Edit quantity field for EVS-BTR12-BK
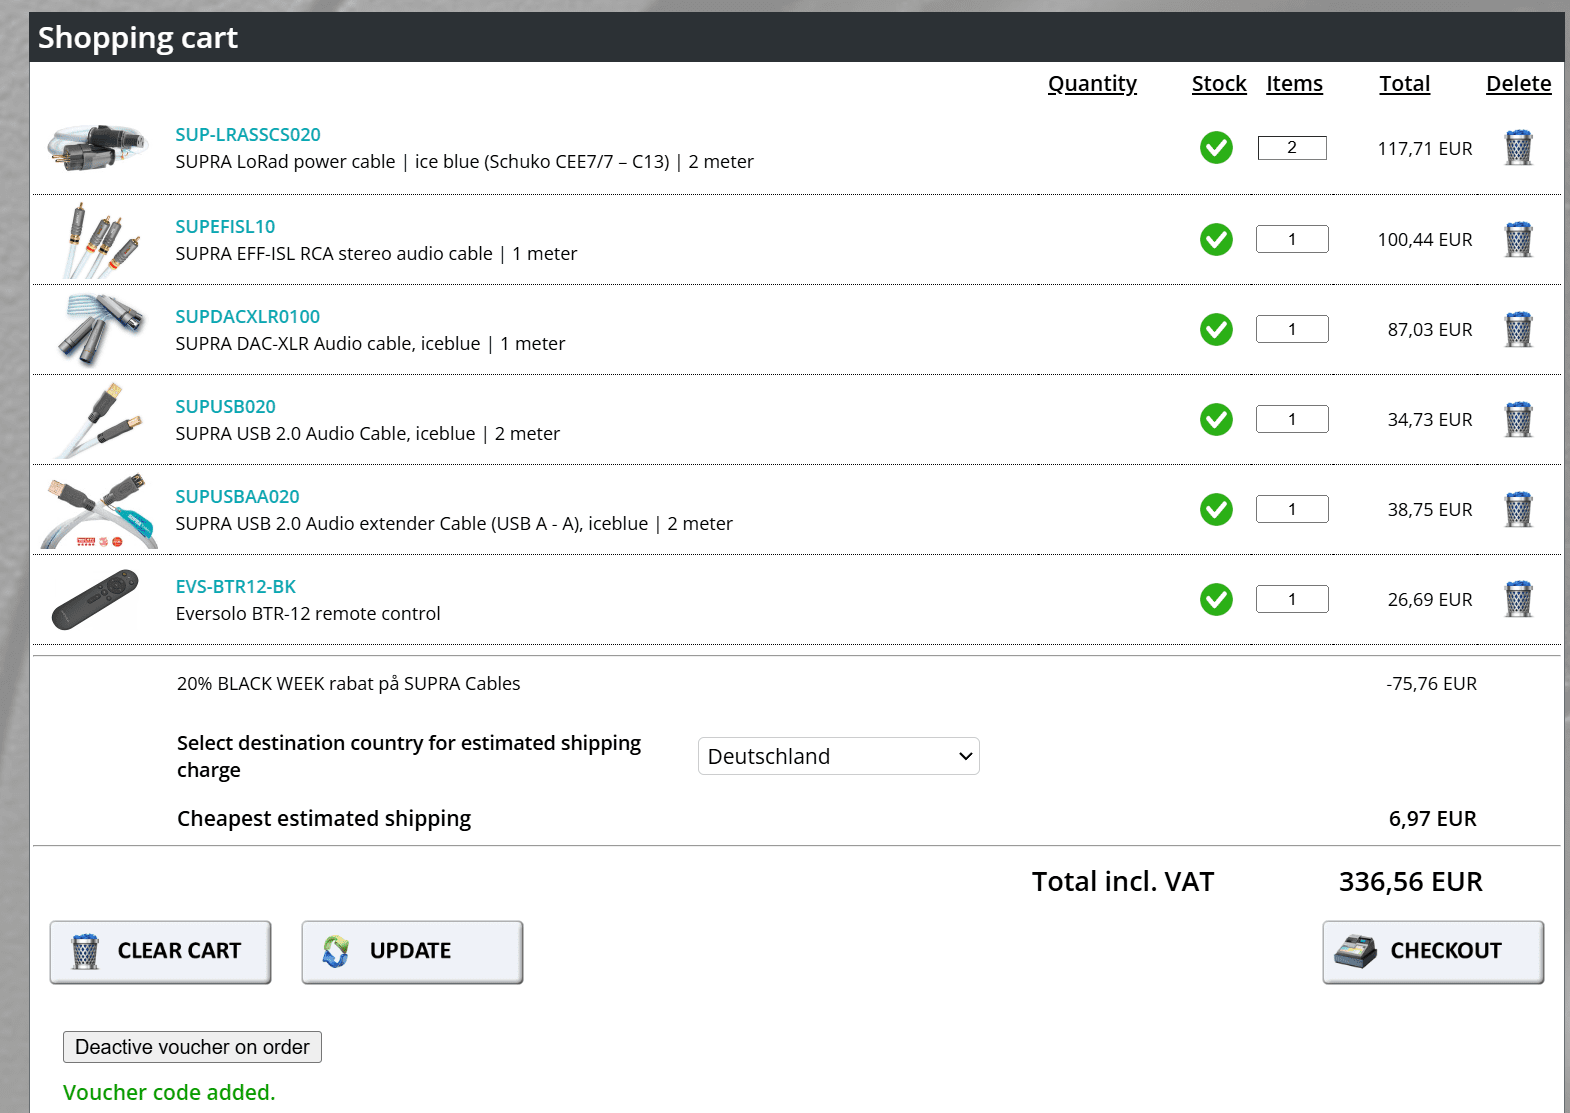Image resolution: width=1570 pixels, height=1113 pixels. click(1292, 599)
